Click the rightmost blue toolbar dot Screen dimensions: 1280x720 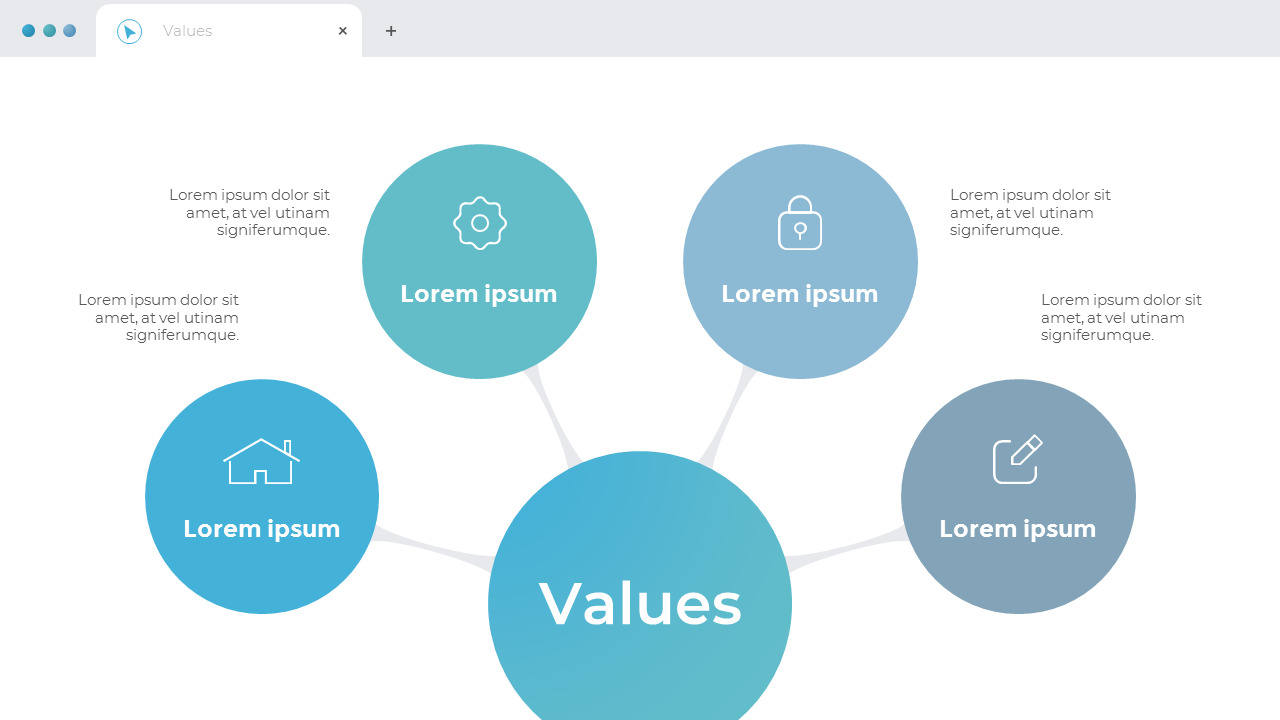click(69, 30)
